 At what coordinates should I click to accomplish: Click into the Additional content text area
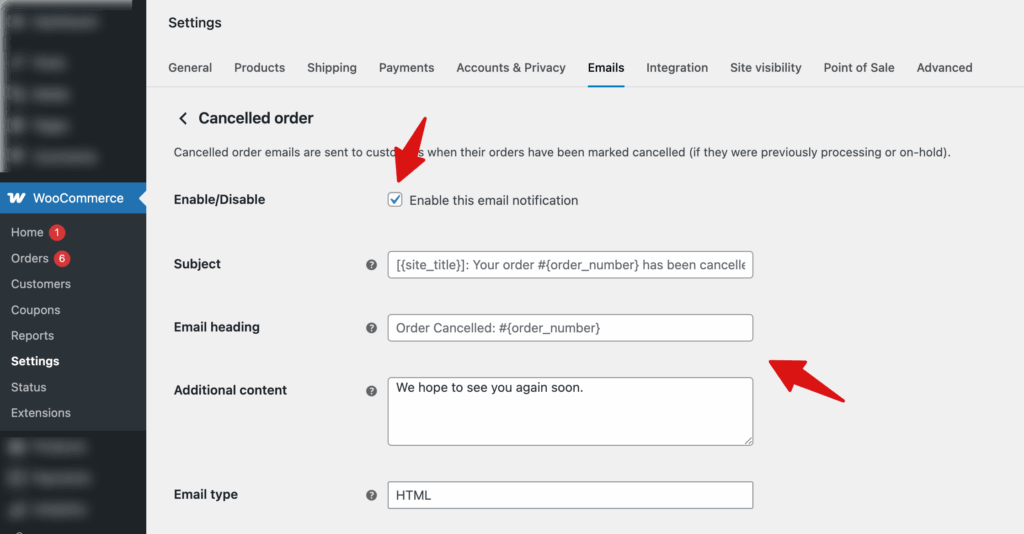(x=570, y=411)
